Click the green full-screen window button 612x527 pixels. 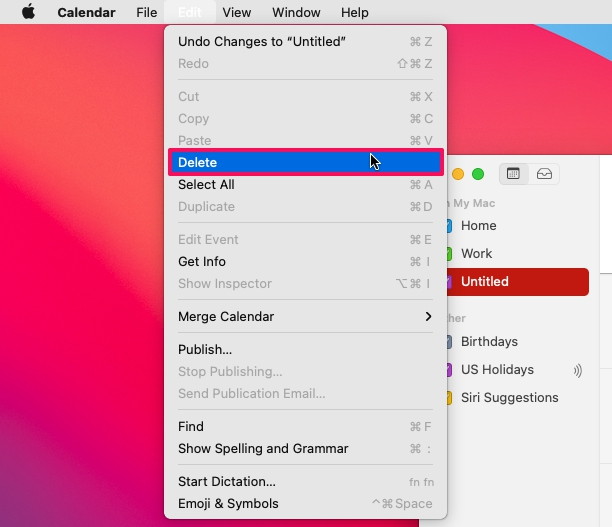[478, 174]
